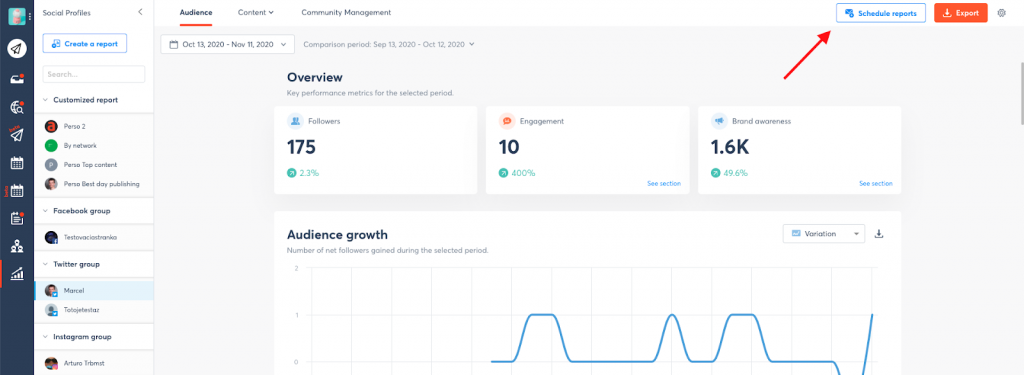Open the date range Oct 13 - Nov 11 dropdown
This screenshot has height=375, width=1024.
[227, 44]
